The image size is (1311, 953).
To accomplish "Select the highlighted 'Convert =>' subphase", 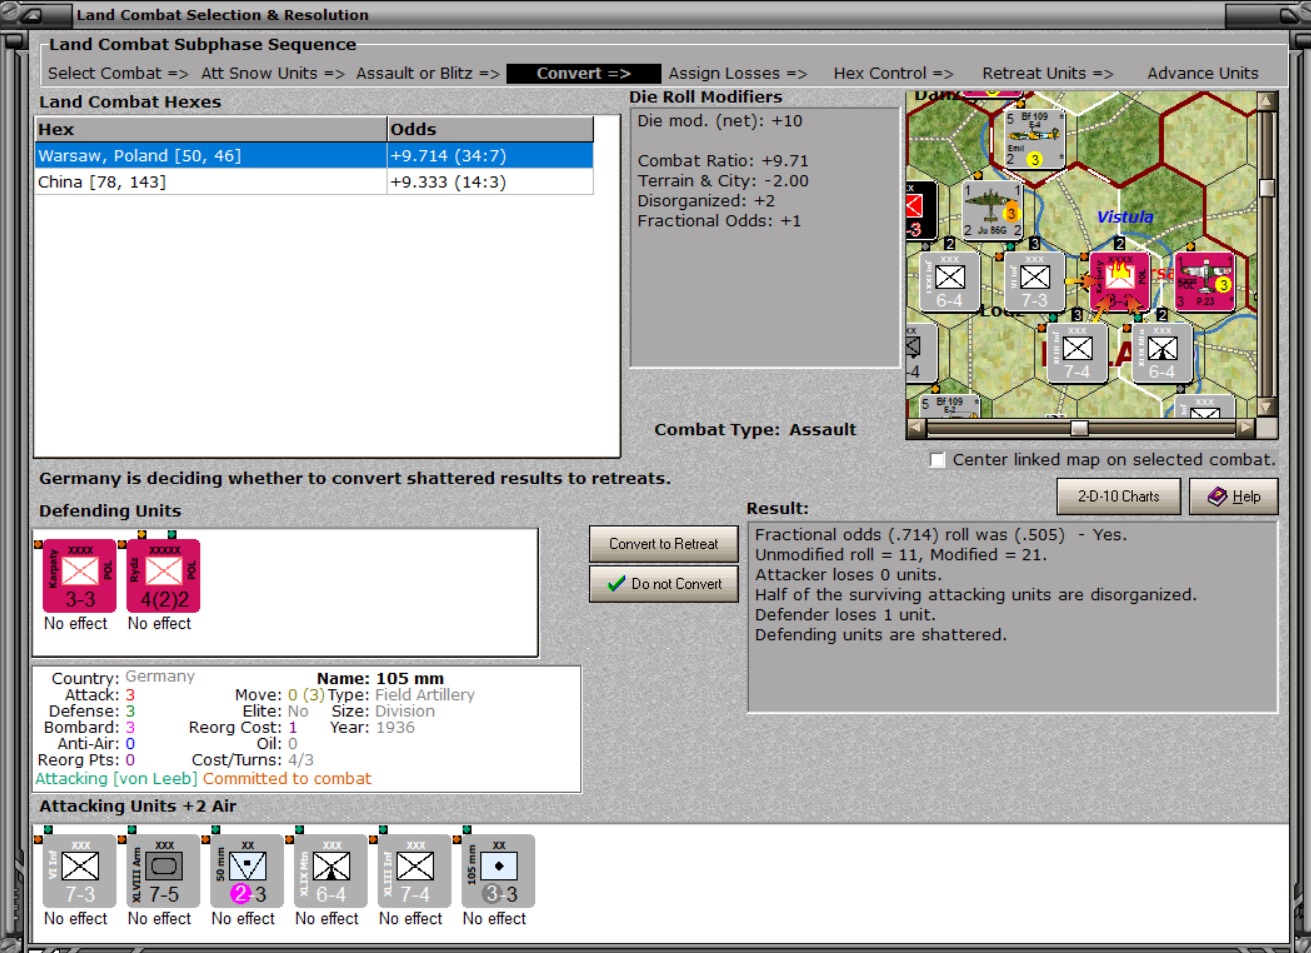I will 584,73.
